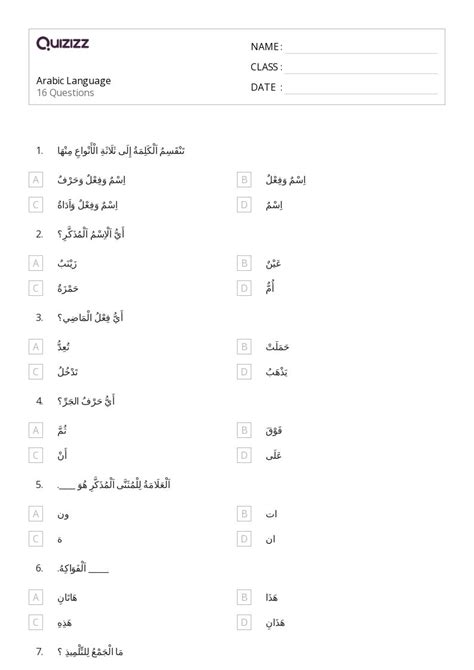Viewport: 474px width, 670px height.
Task: Click question 1 Arabic text
Action: tap(121, 151)
